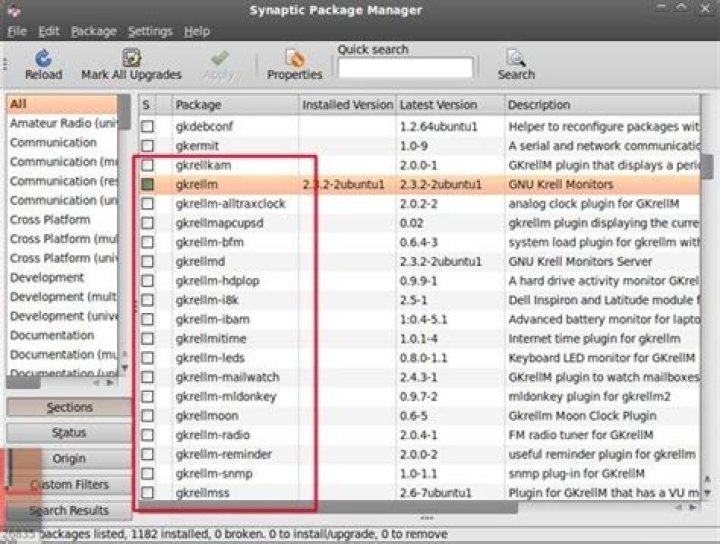Click the Synaptic app icon in title bar

[13, 10]
